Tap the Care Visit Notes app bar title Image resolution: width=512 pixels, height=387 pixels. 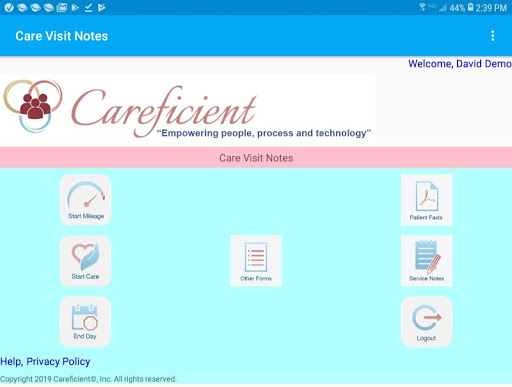(62, 36)
